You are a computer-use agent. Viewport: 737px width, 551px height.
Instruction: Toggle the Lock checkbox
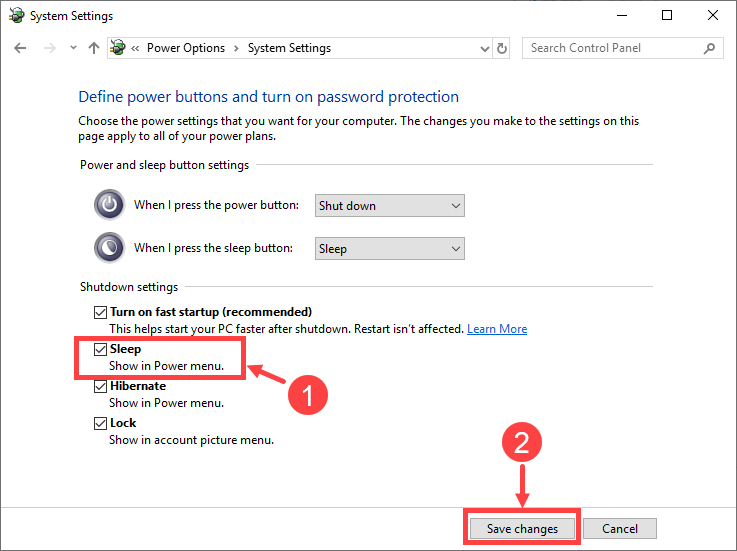click(99, 423)
